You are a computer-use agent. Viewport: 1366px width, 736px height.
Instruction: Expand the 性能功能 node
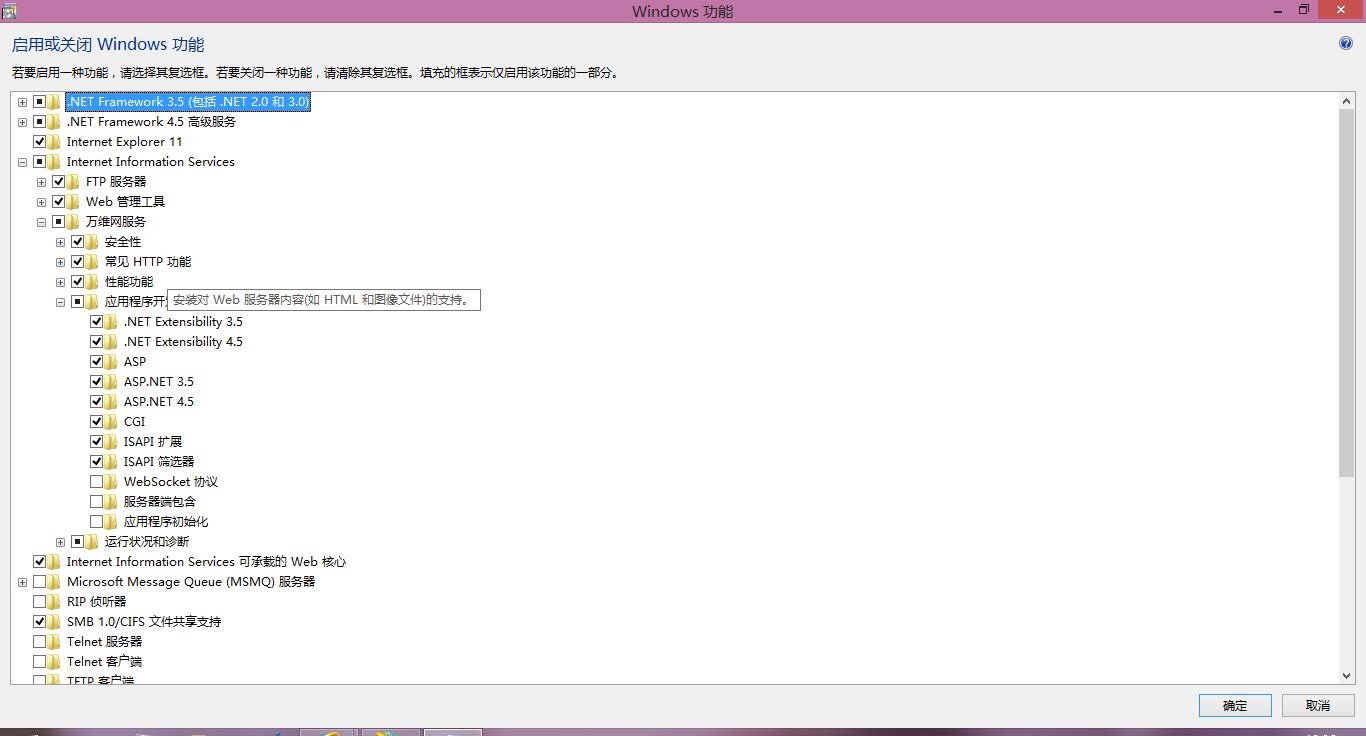60,282
